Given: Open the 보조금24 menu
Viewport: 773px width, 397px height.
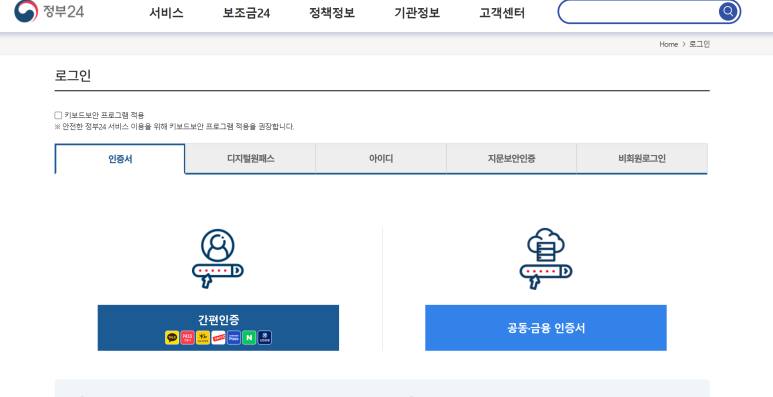Looking at the screenshot, I should [x=246, y=13].
